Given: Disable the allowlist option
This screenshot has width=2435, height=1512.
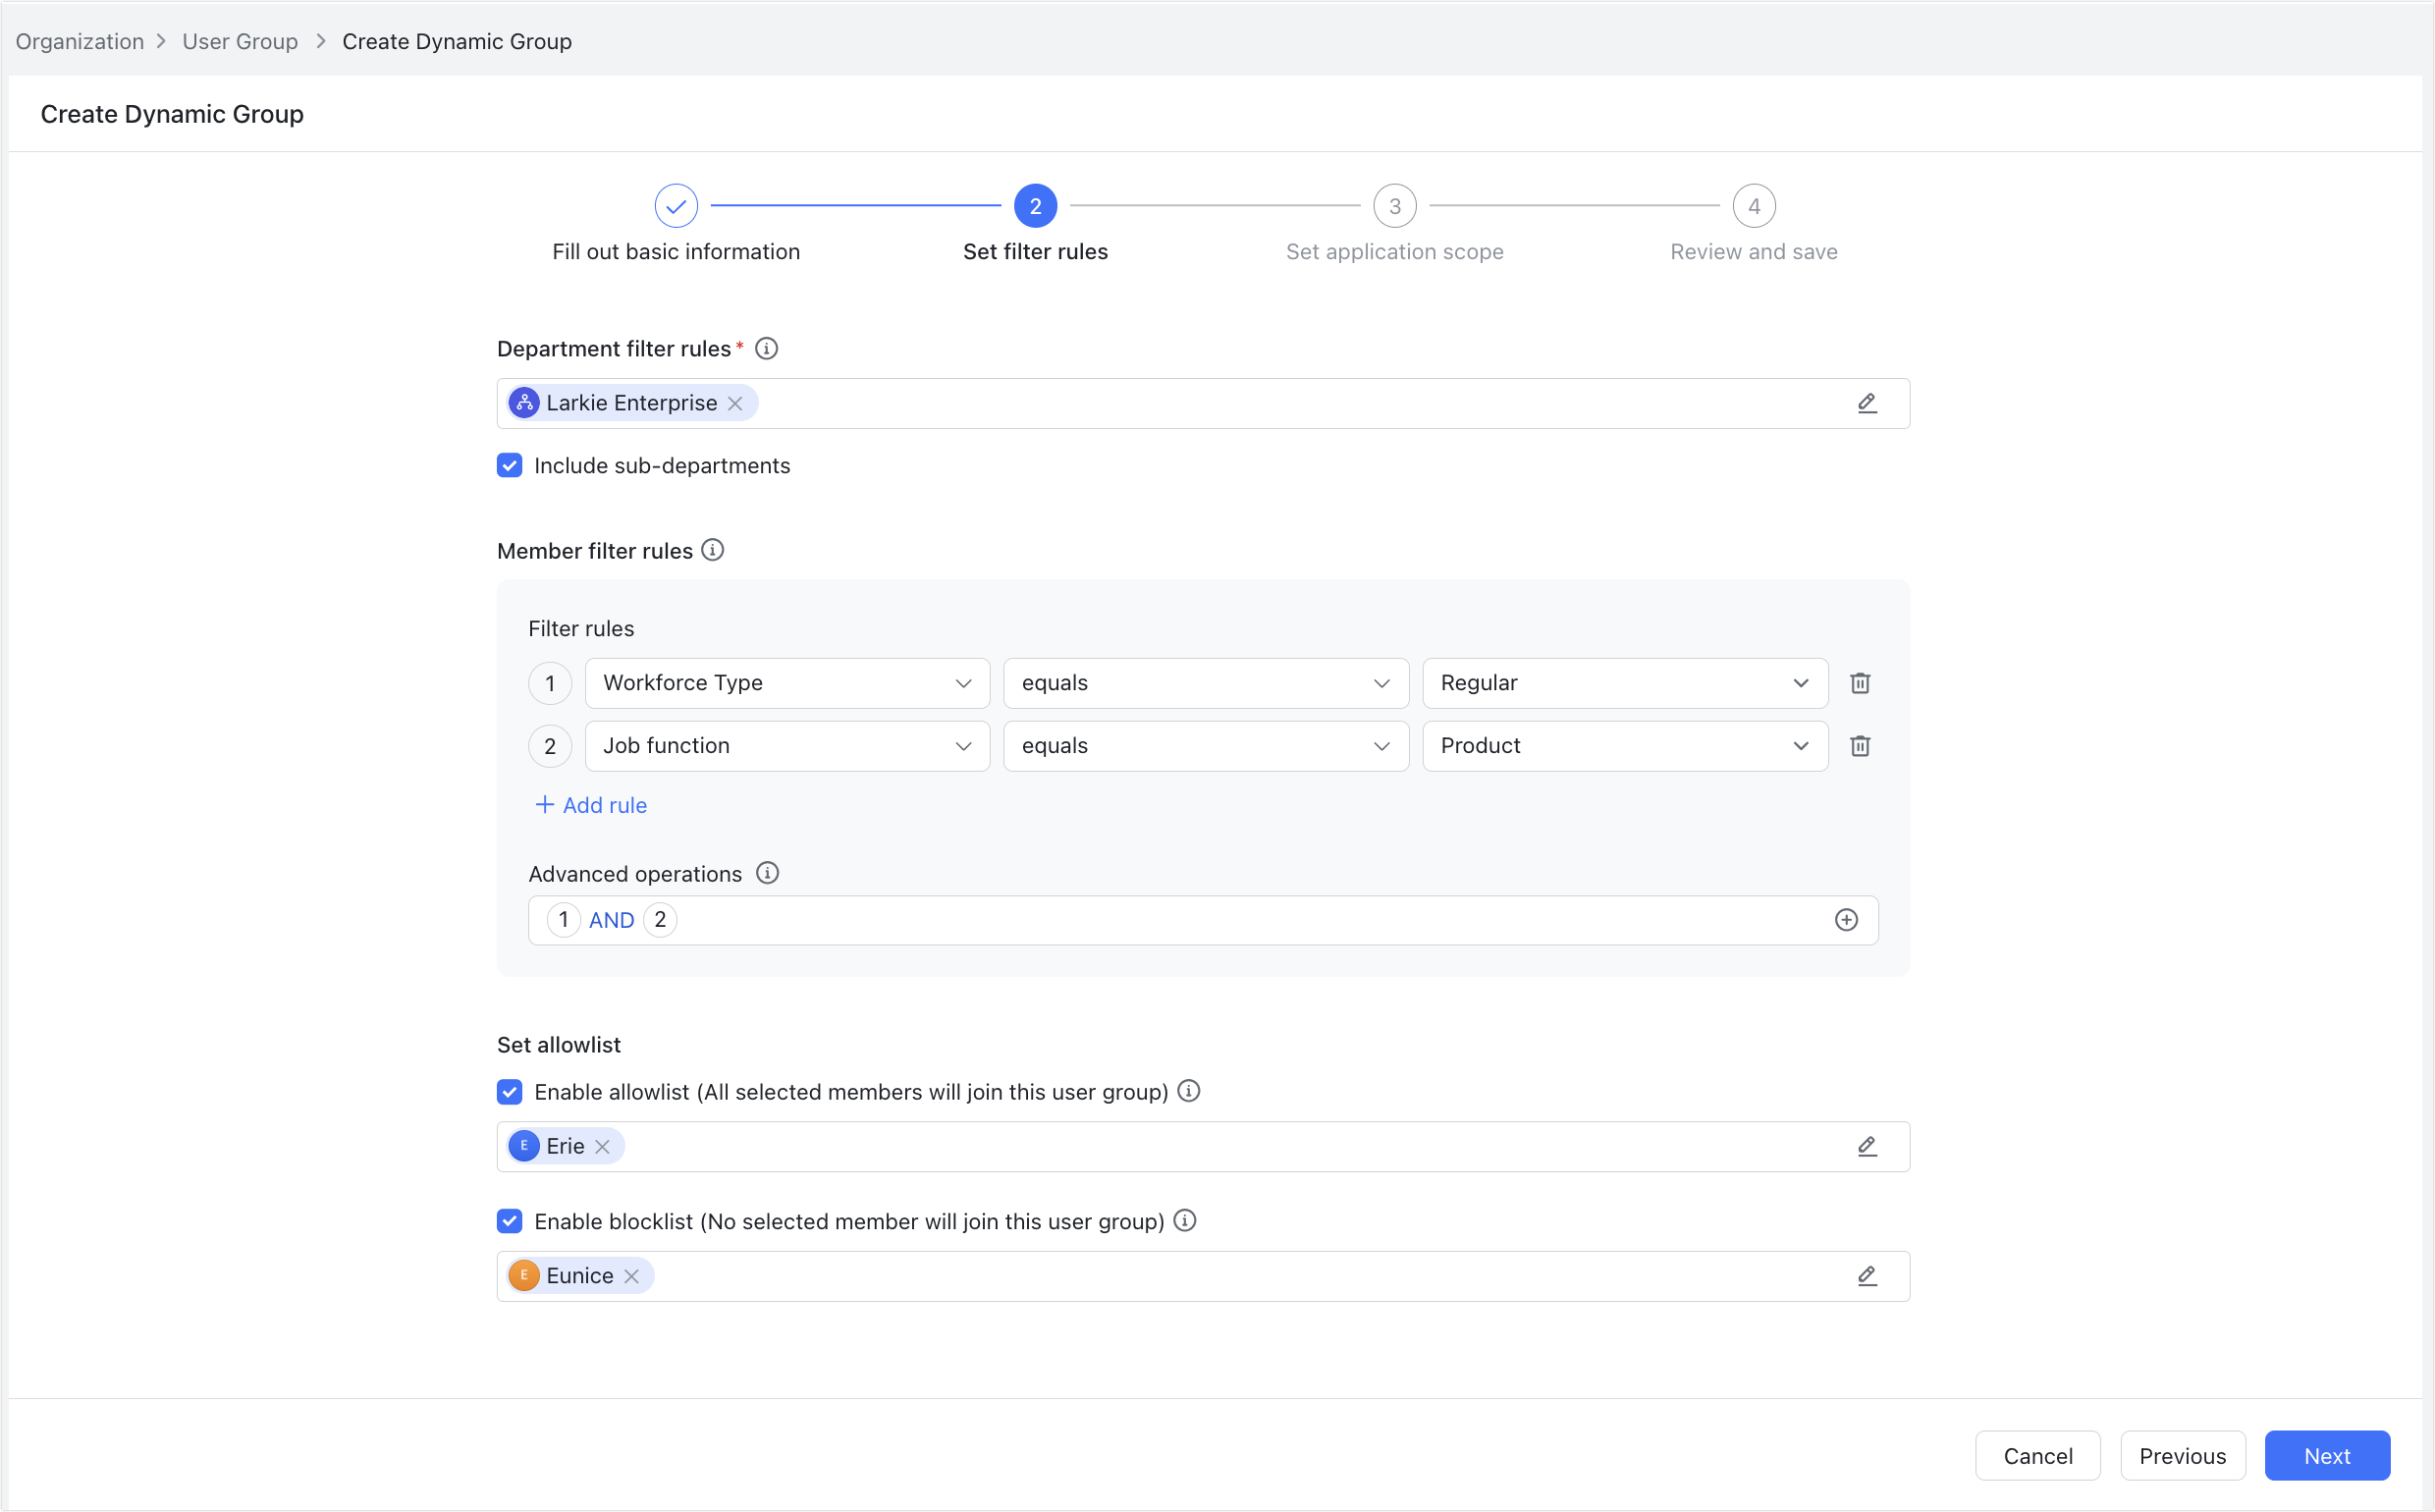Looking at the screenshot, I should (510, 1091).
